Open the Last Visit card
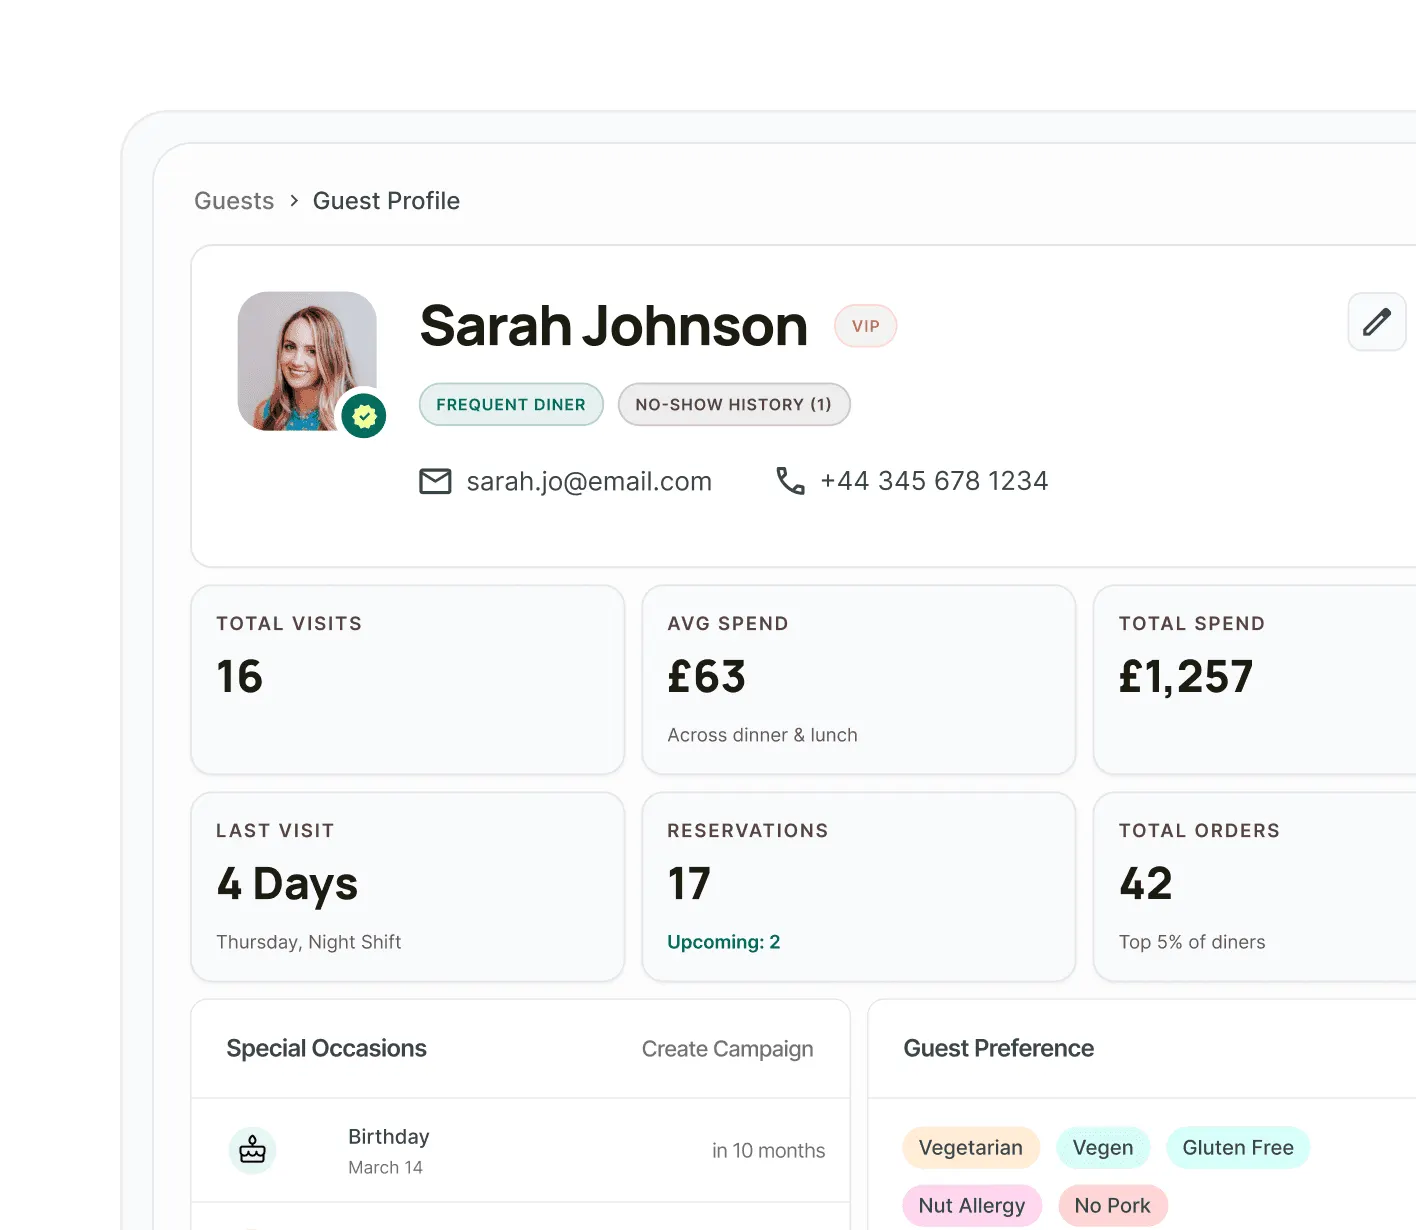Screen dimensions: 1416x1230 [408, 887]
